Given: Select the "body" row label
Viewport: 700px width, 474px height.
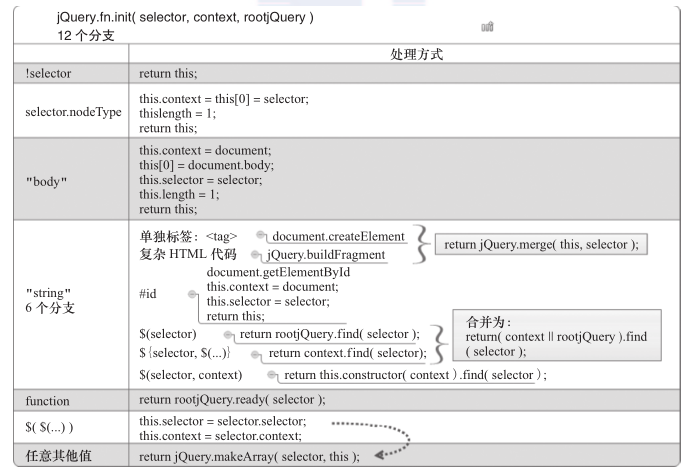Looking at the screenshot, I should tap(46, 182).
